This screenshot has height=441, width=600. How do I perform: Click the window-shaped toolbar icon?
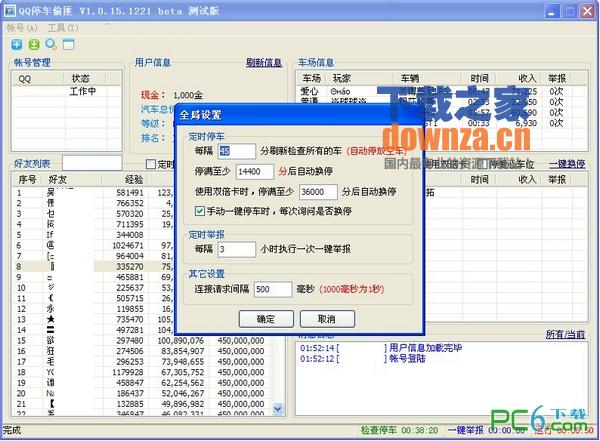(x=68, y=45)
